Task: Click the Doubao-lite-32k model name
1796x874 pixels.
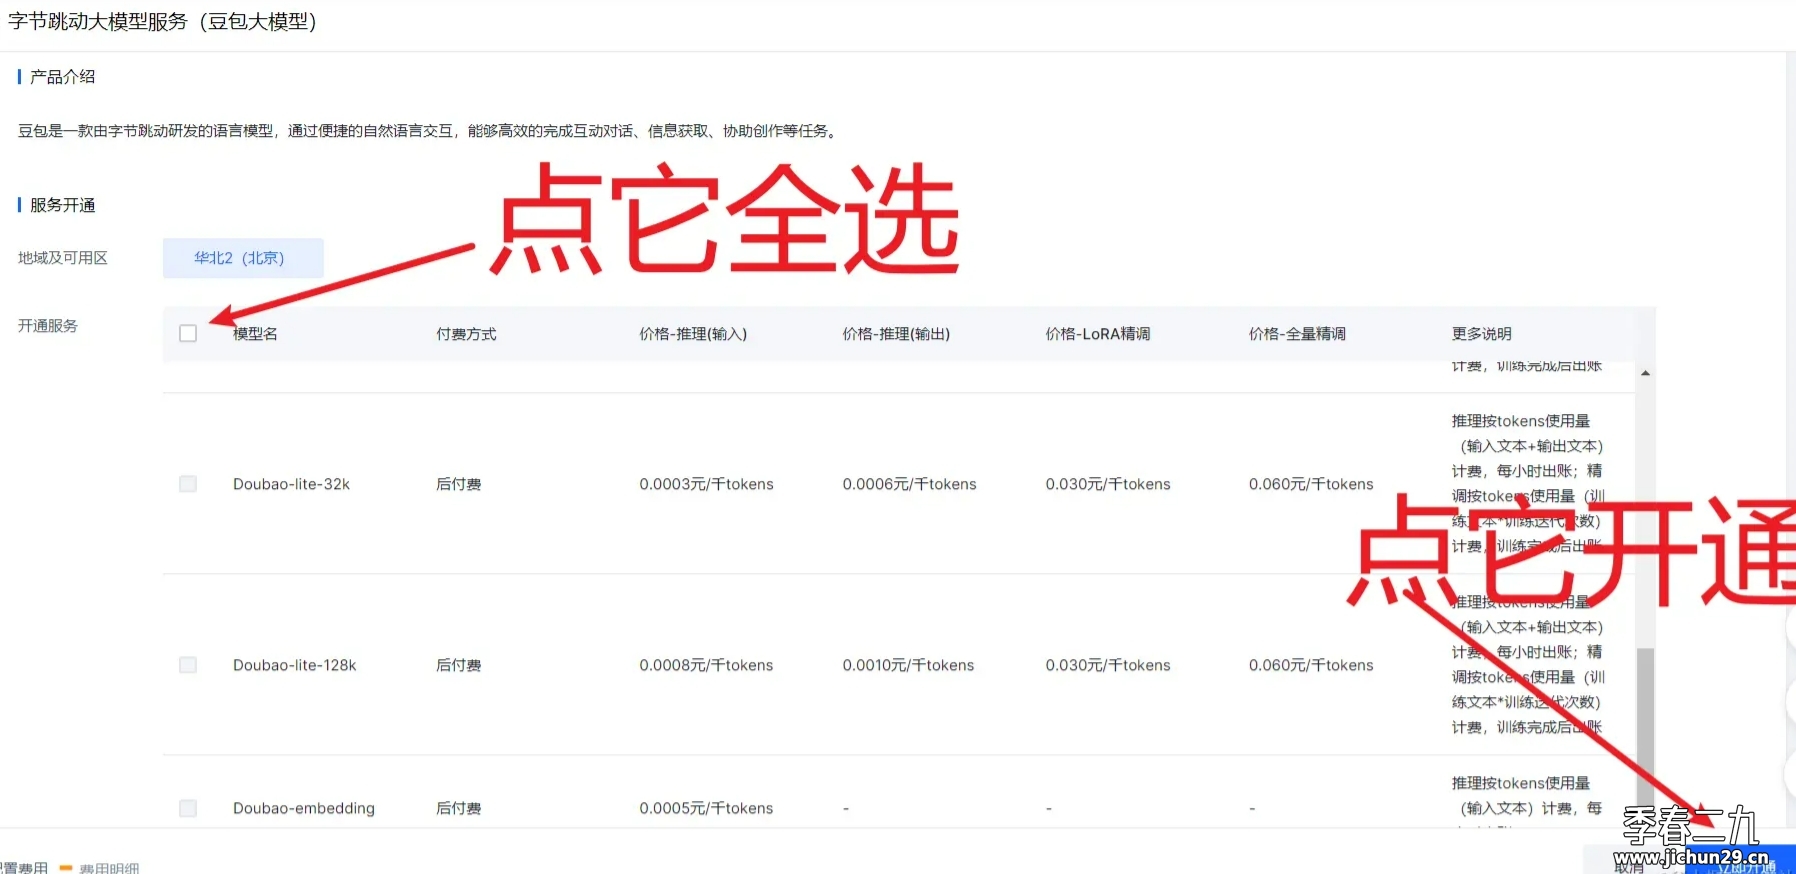Action: click(x=291, y=484)
